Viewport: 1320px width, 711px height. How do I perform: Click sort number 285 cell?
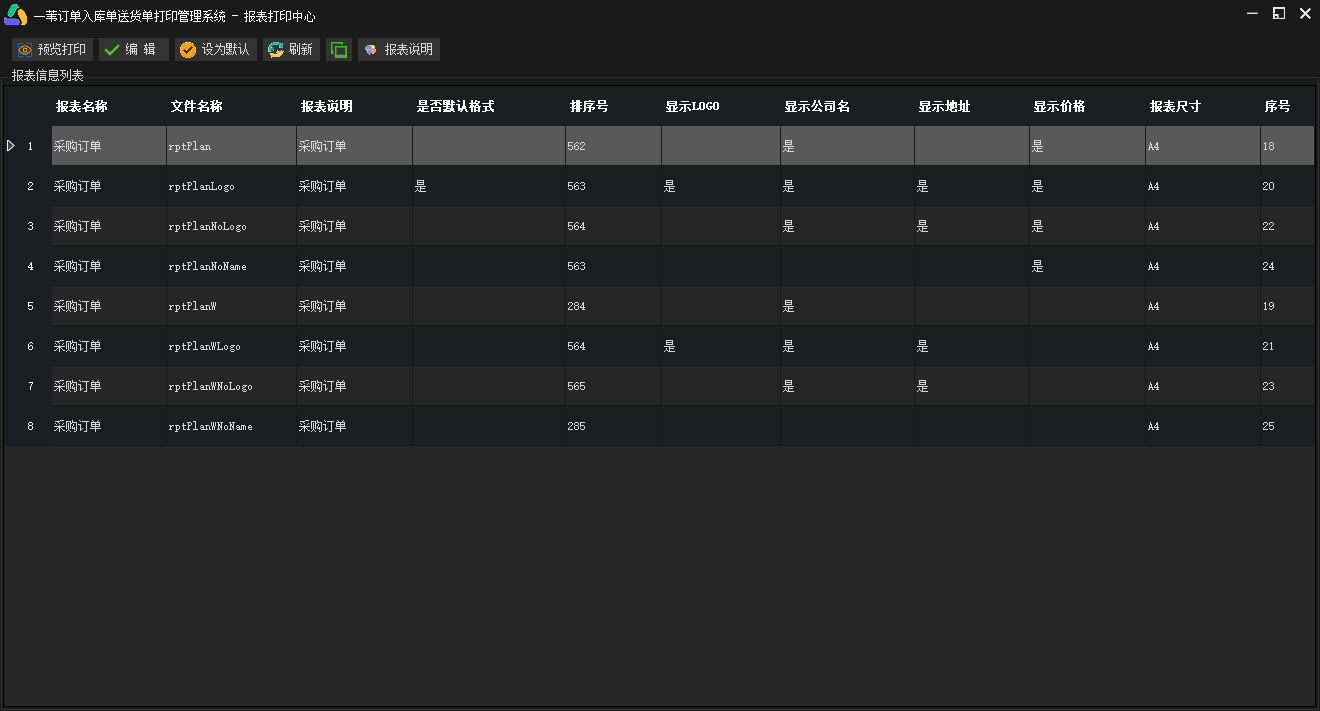pyautogui.click(x=613, y=426)
